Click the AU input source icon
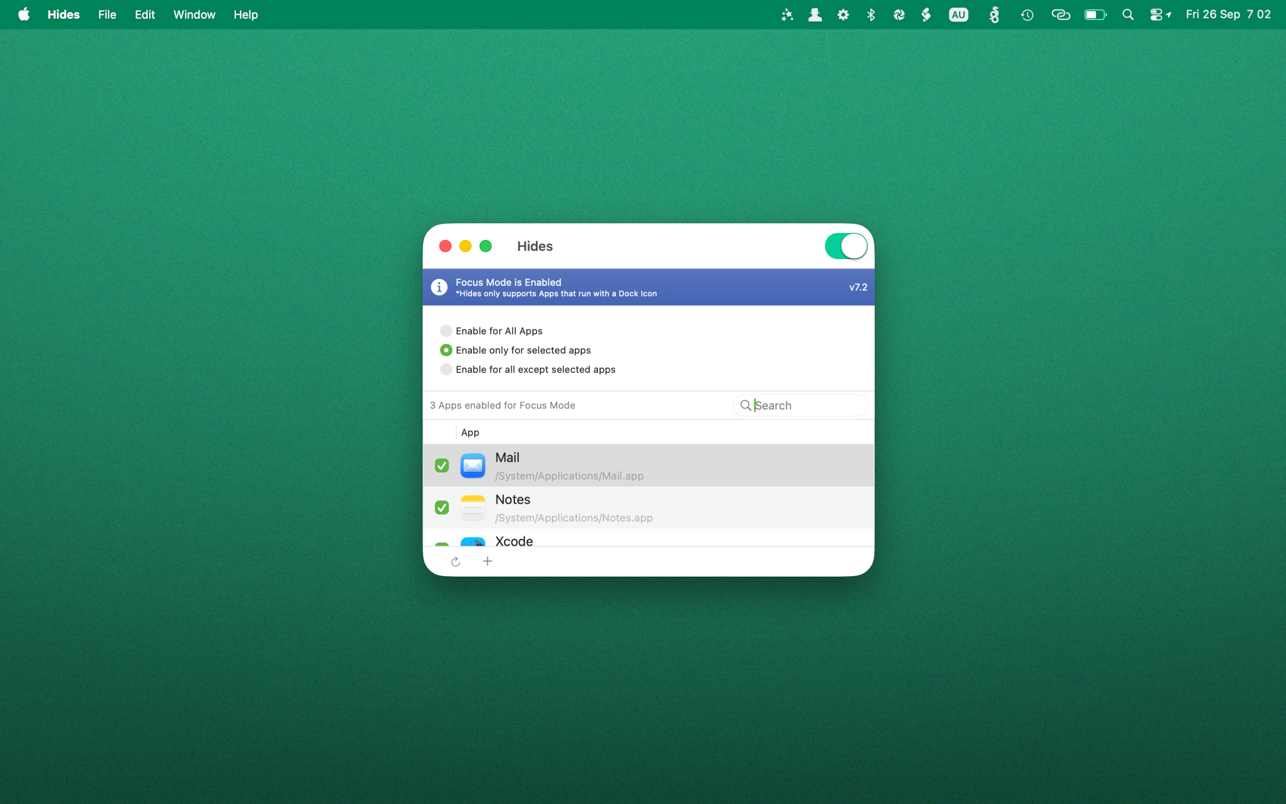1286x804 pixels. 958,15
